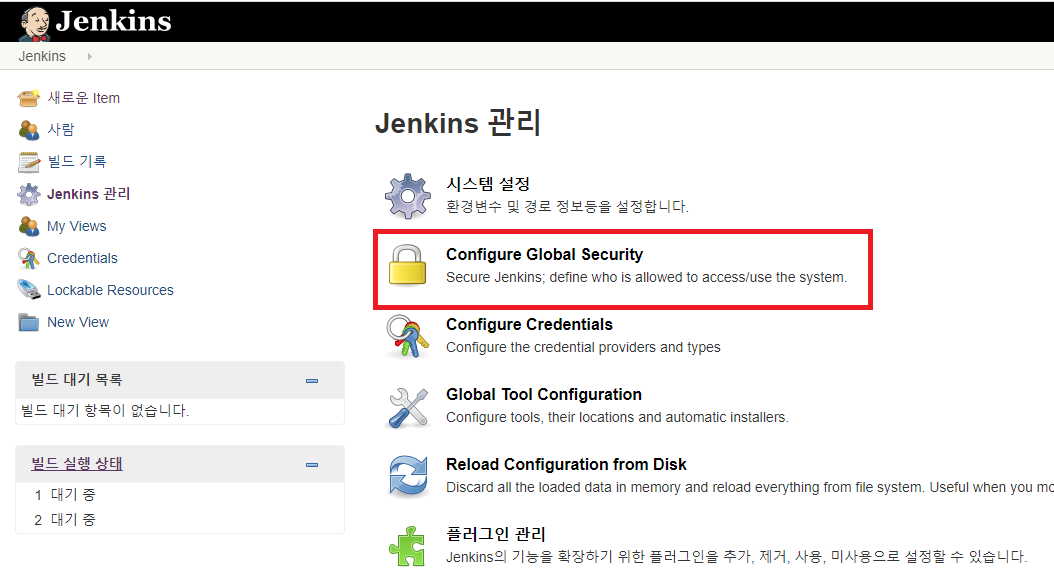Open the New View link
The image size is (1054, 583).
coord(78,322)
